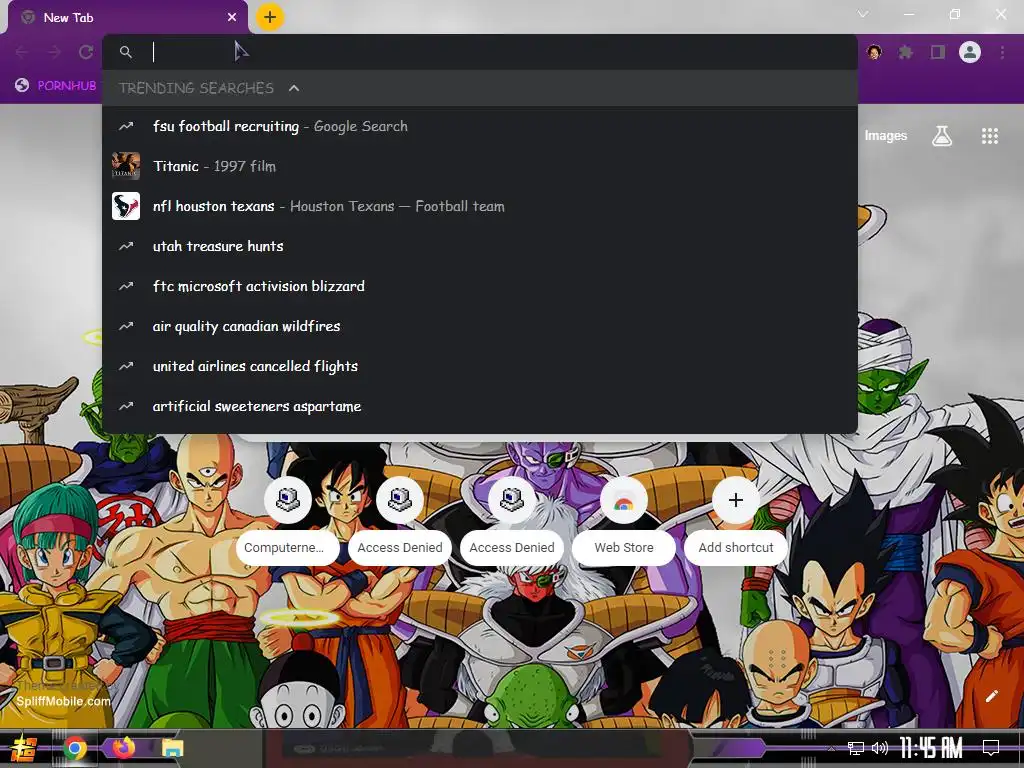This screenshot has width=1024, height=768.
Task: Open File Explorer from the taskbar
Action: 173,748
